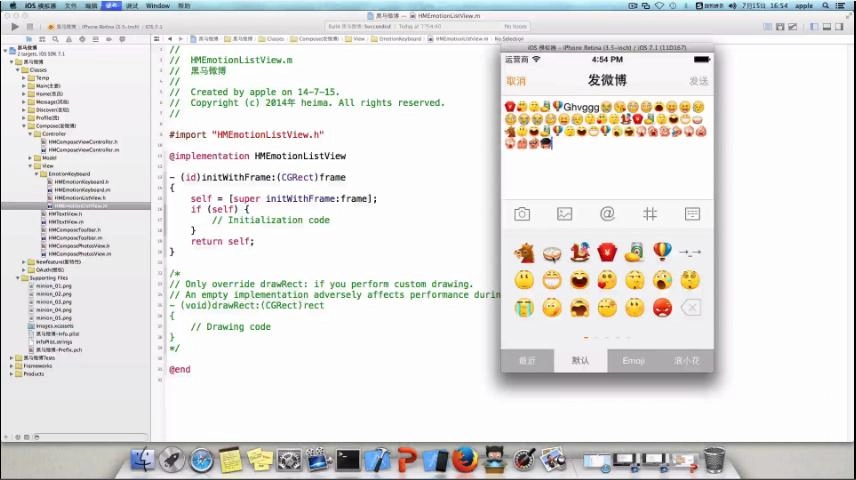Stop the running app in Xcode toolbar

pos(30,26)
